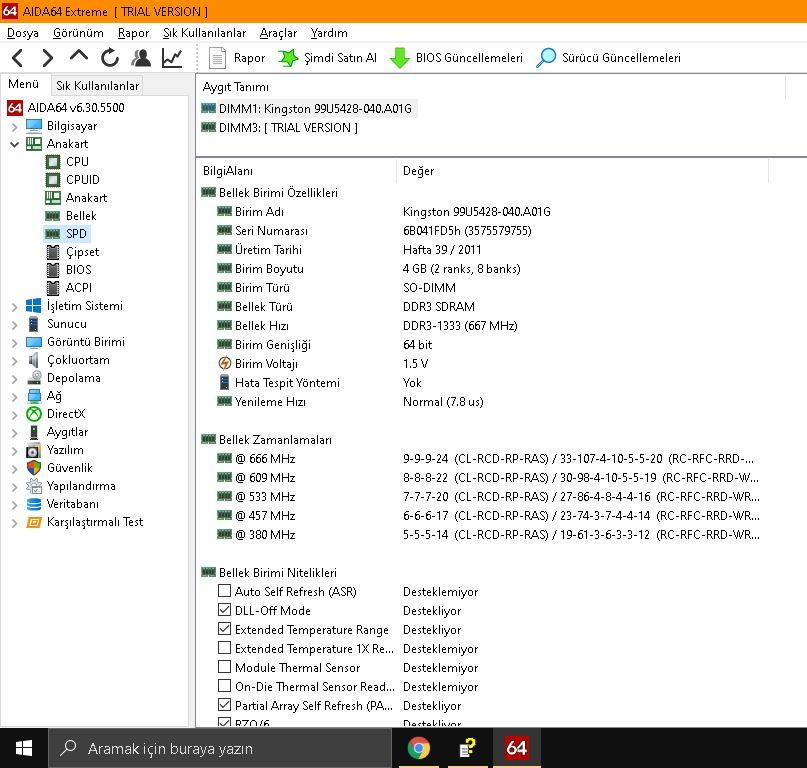Select the @ 666 MHz timing row
The image size is (807, 768).
point(484,459)
